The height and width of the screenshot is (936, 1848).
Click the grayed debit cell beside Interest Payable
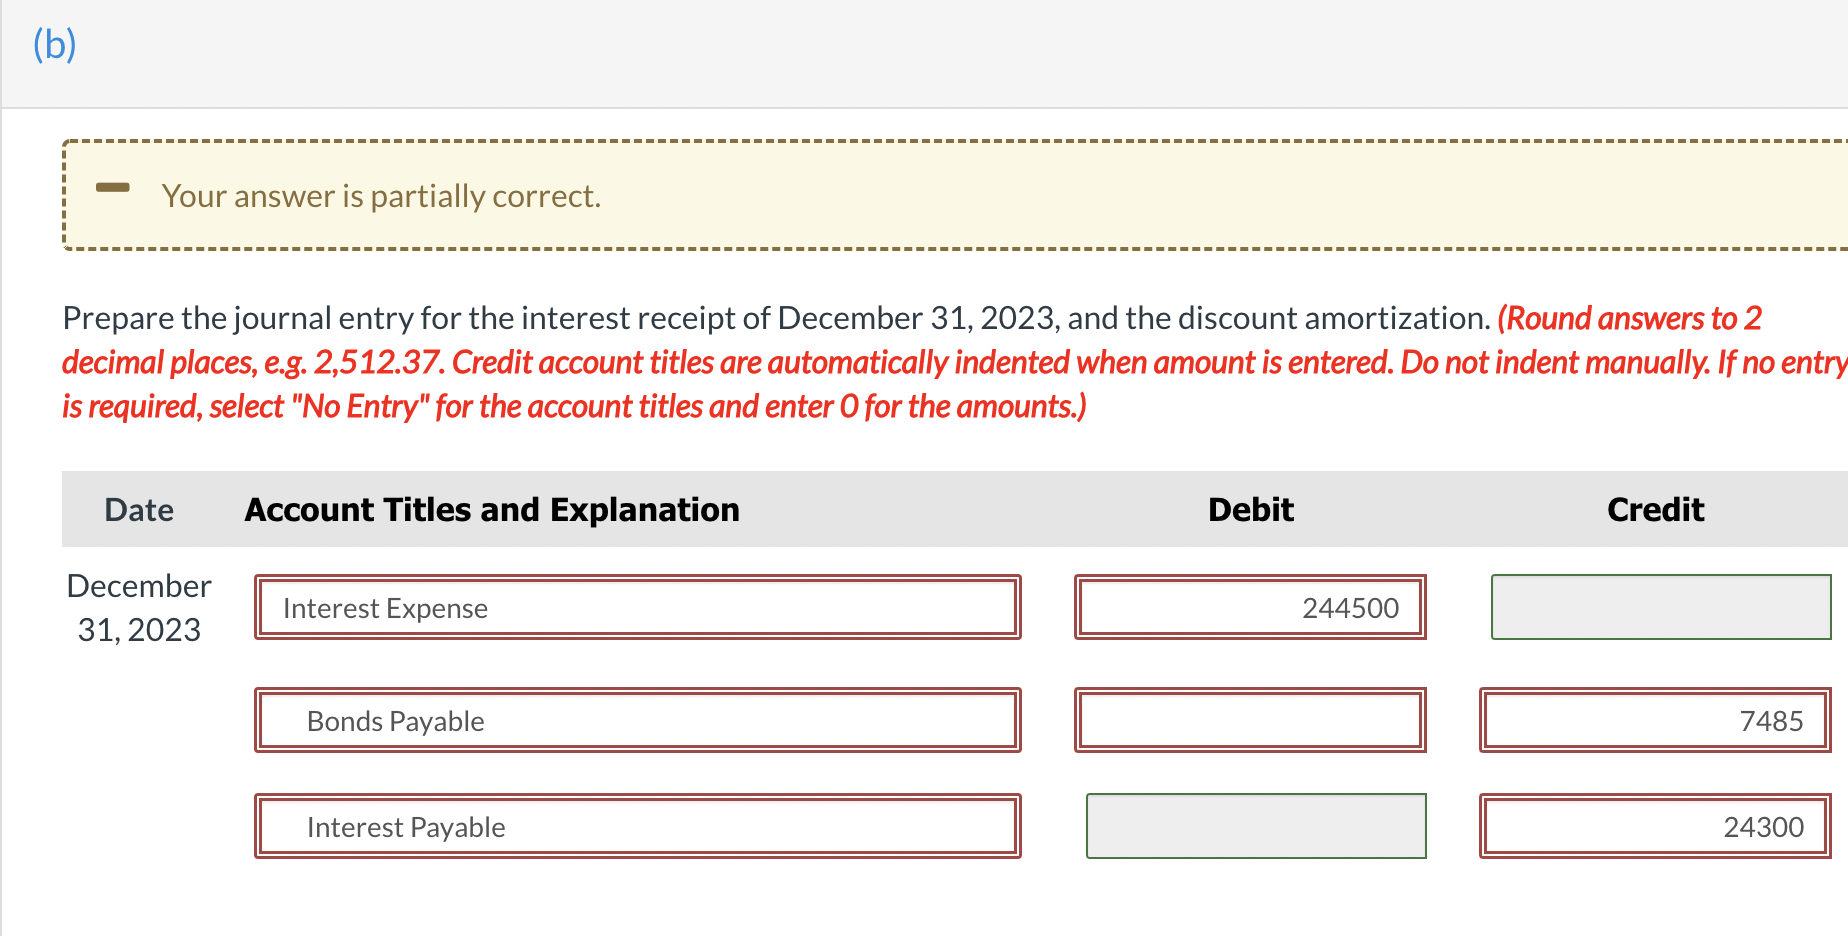coord(1255,826)
